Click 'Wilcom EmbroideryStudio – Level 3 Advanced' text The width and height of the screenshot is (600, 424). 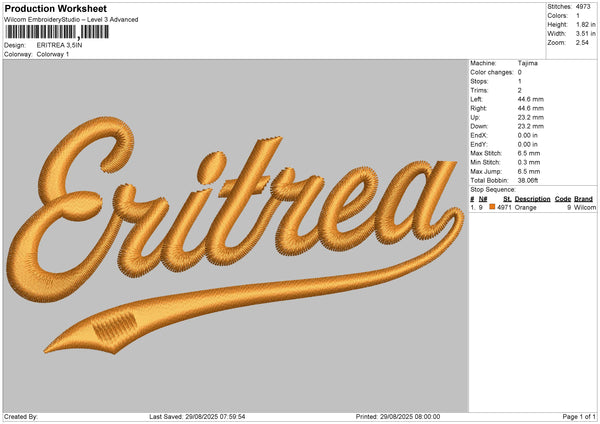[x=71, y=20]
